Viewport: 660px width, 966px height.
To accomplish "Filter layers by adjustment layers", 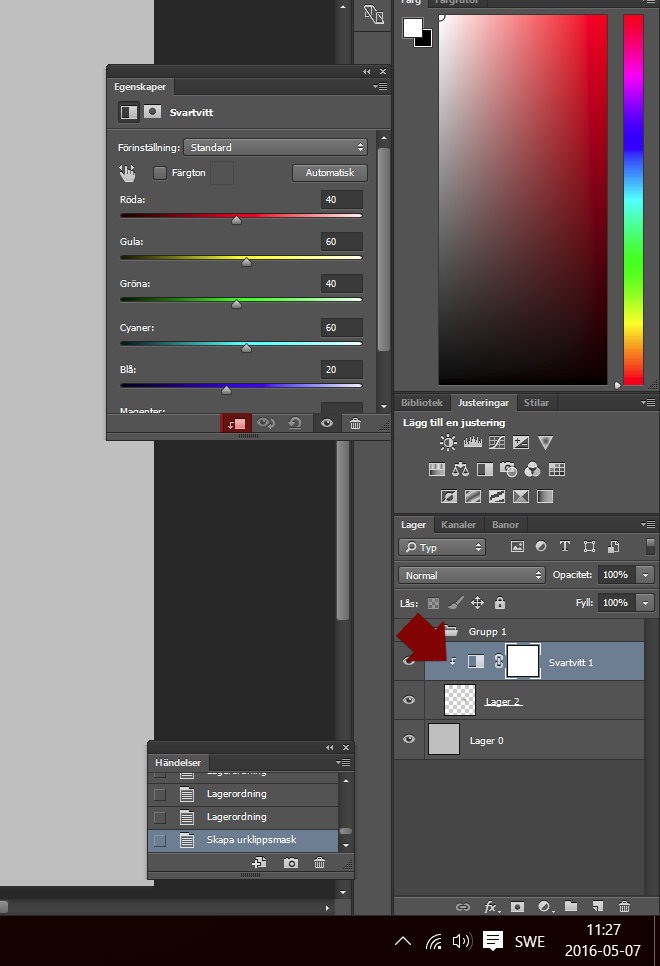I will 541,546.
